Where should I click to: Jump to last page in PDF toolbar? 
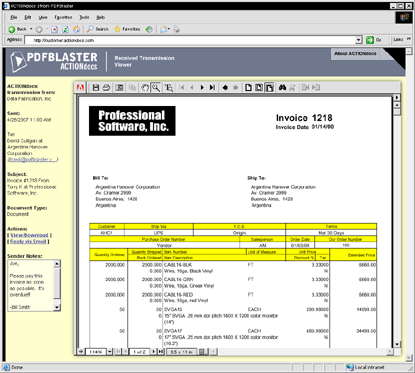(212, 88)
